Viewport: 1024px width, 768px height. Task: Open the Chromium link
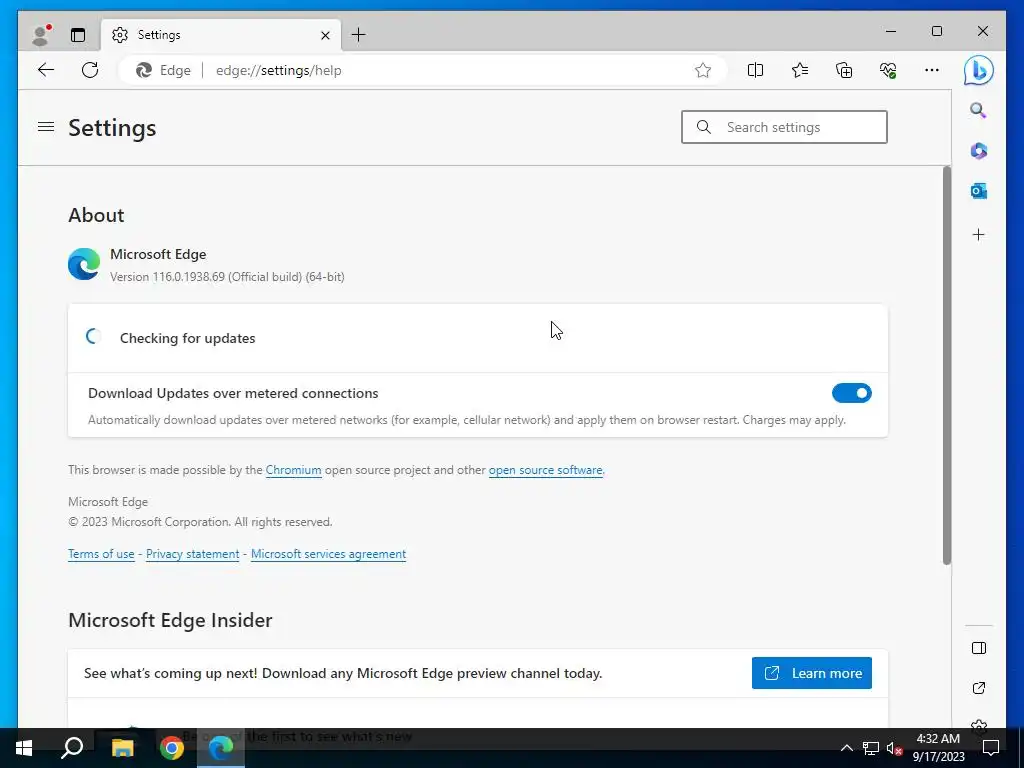tap(293, 470)
